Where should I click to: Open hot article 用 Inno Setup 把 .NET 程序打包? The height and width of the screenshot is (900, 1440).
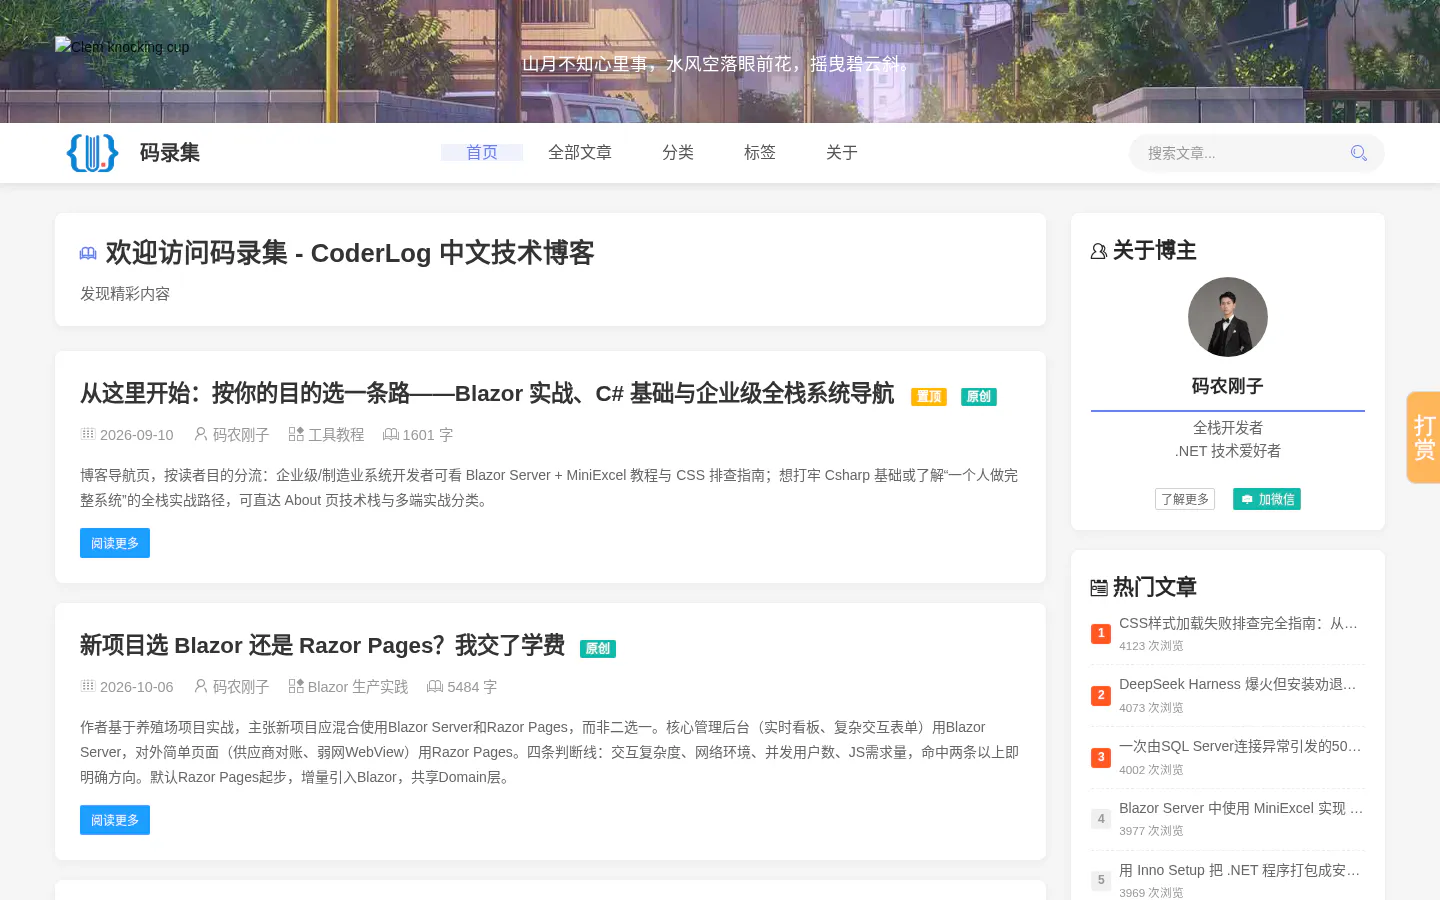click(1240, 870)
